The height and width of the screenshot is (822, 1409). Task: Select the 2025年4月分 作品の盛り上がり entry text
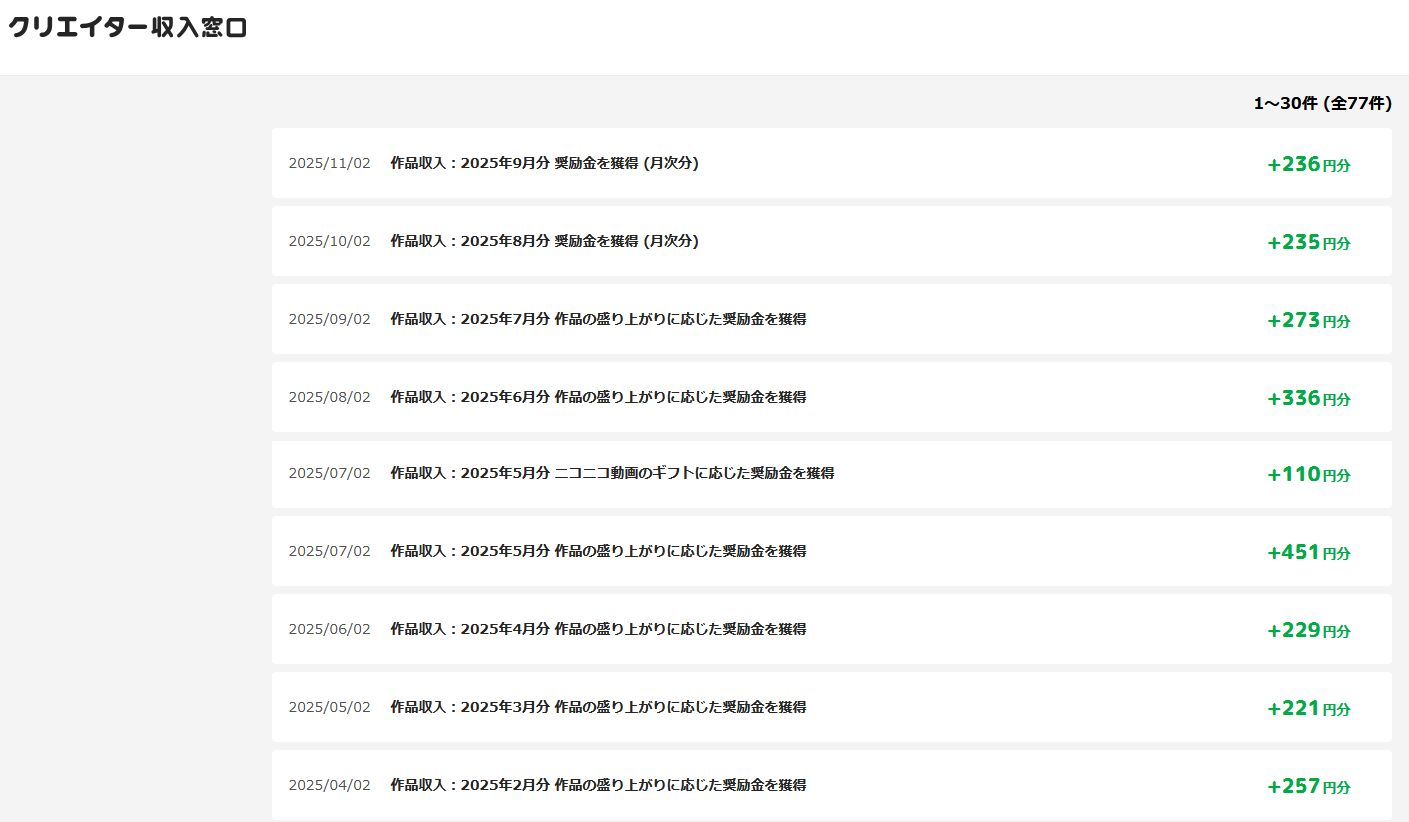point(598,629)
